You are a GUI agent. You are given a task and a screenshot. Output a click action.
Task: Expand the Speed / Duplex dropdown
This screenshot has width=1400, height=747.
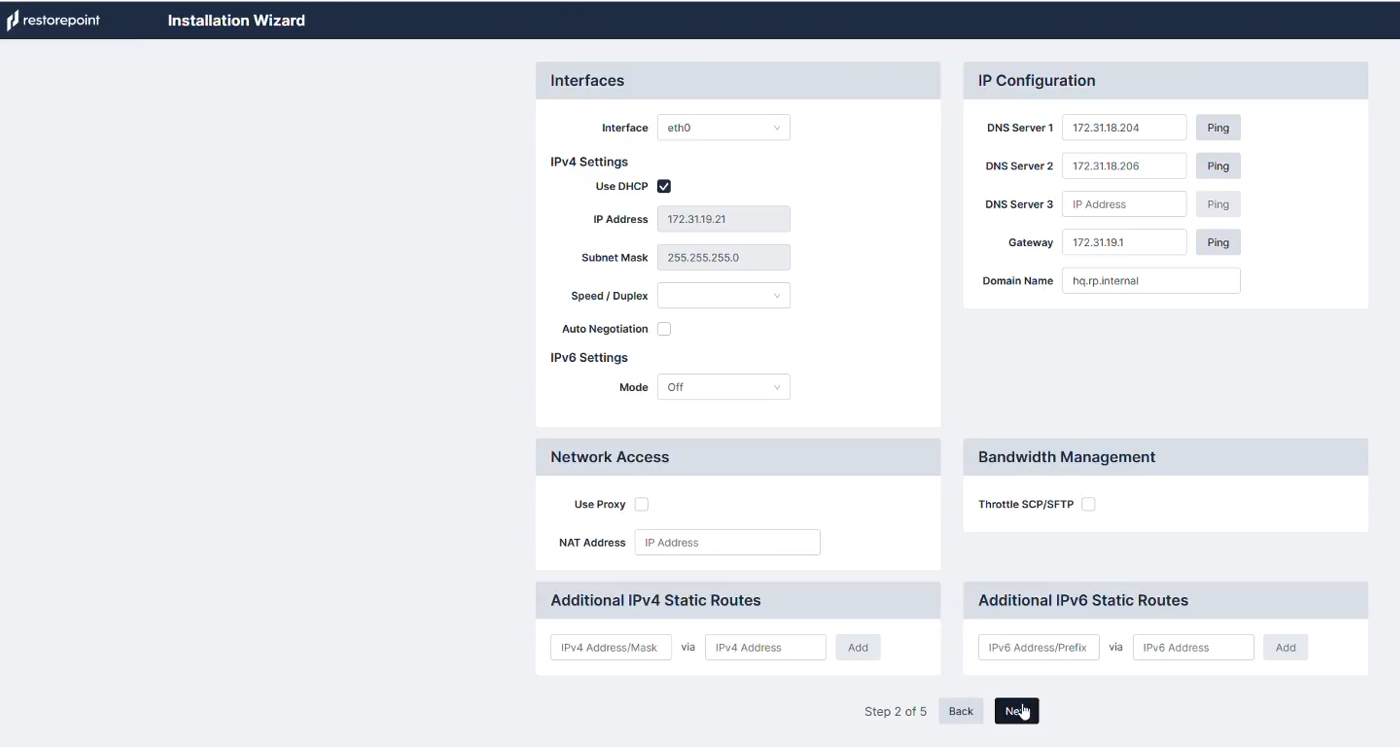tap(723, 296)
